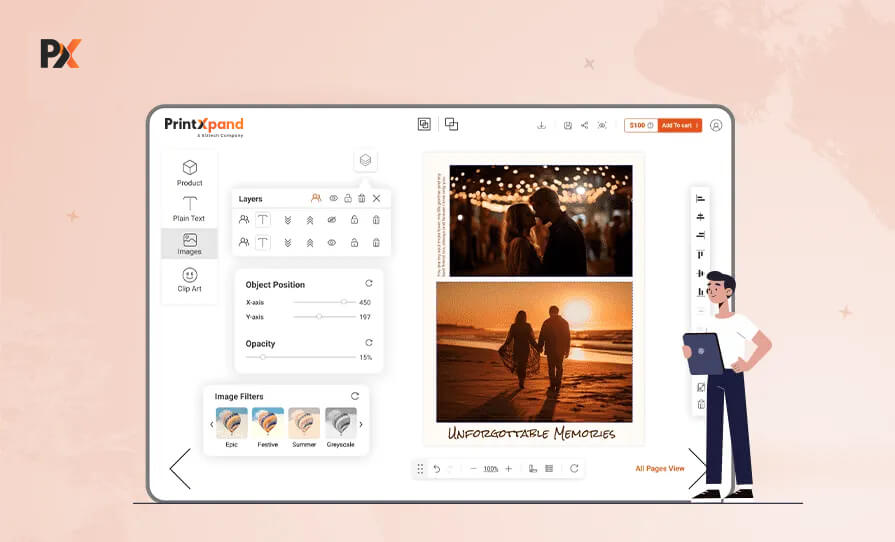Click the Add To Cart button
Screen dimensions: 895x542
680,125
